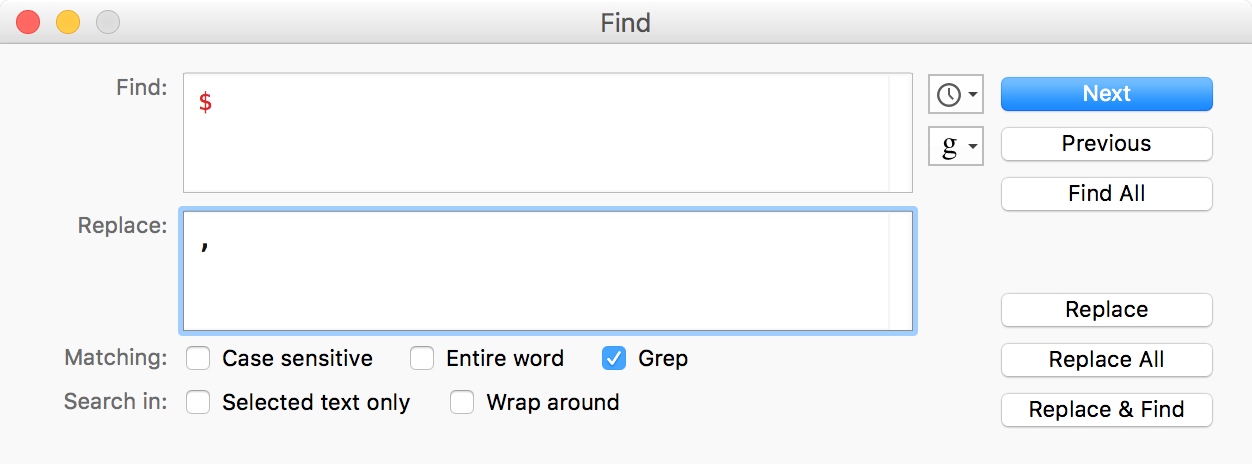The image size is (1252, 464).
Task: Disable the Grep checkbox
Action: (614, 358)
